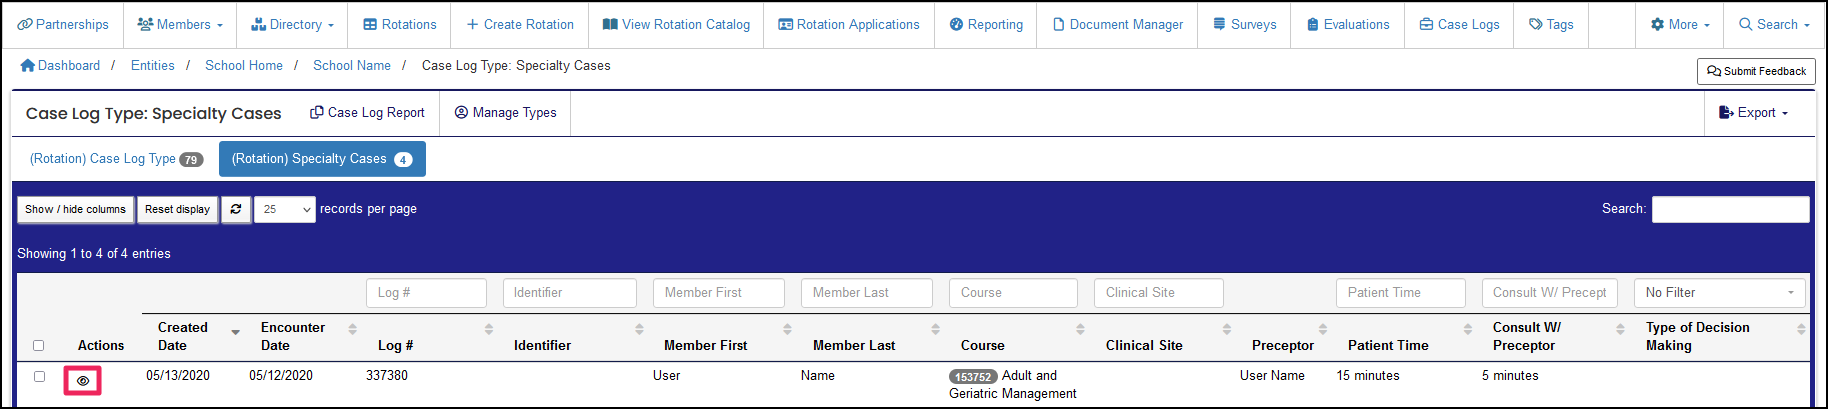Click the 05/13/2020 created date cell
The width and height of the screenshot is (1828, 409).
pyautogui.click(x=178, y=376)
